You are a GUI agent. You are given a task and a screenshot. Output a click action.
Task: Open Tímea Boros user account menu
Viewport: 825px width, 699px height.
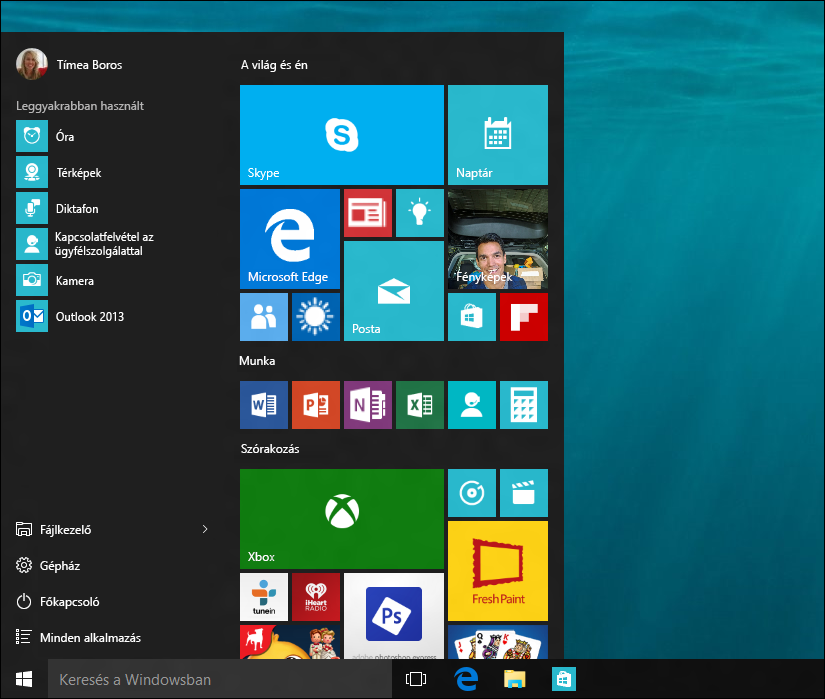(x=69, y=64)
